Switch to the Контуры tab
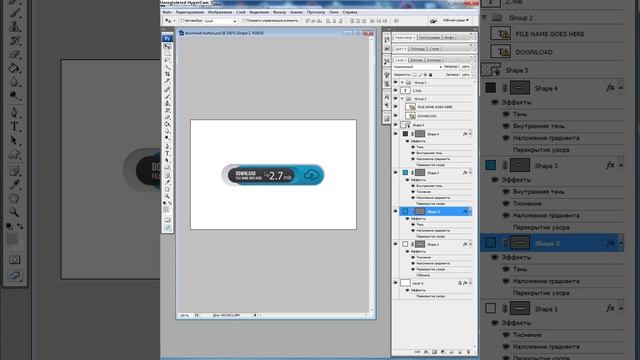The height and width of the screenshot is (360, 640). pos(433,60)
